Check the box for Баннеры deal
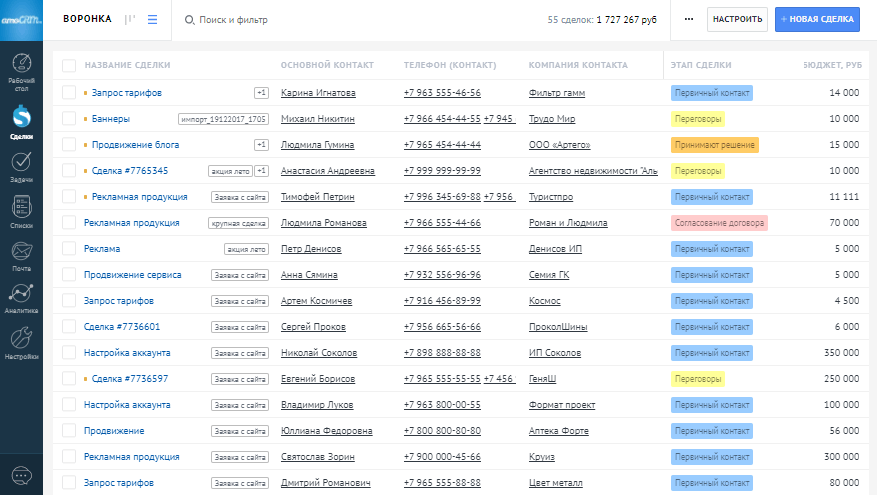The height and width of the screenshot is (495, 877). 69,119
